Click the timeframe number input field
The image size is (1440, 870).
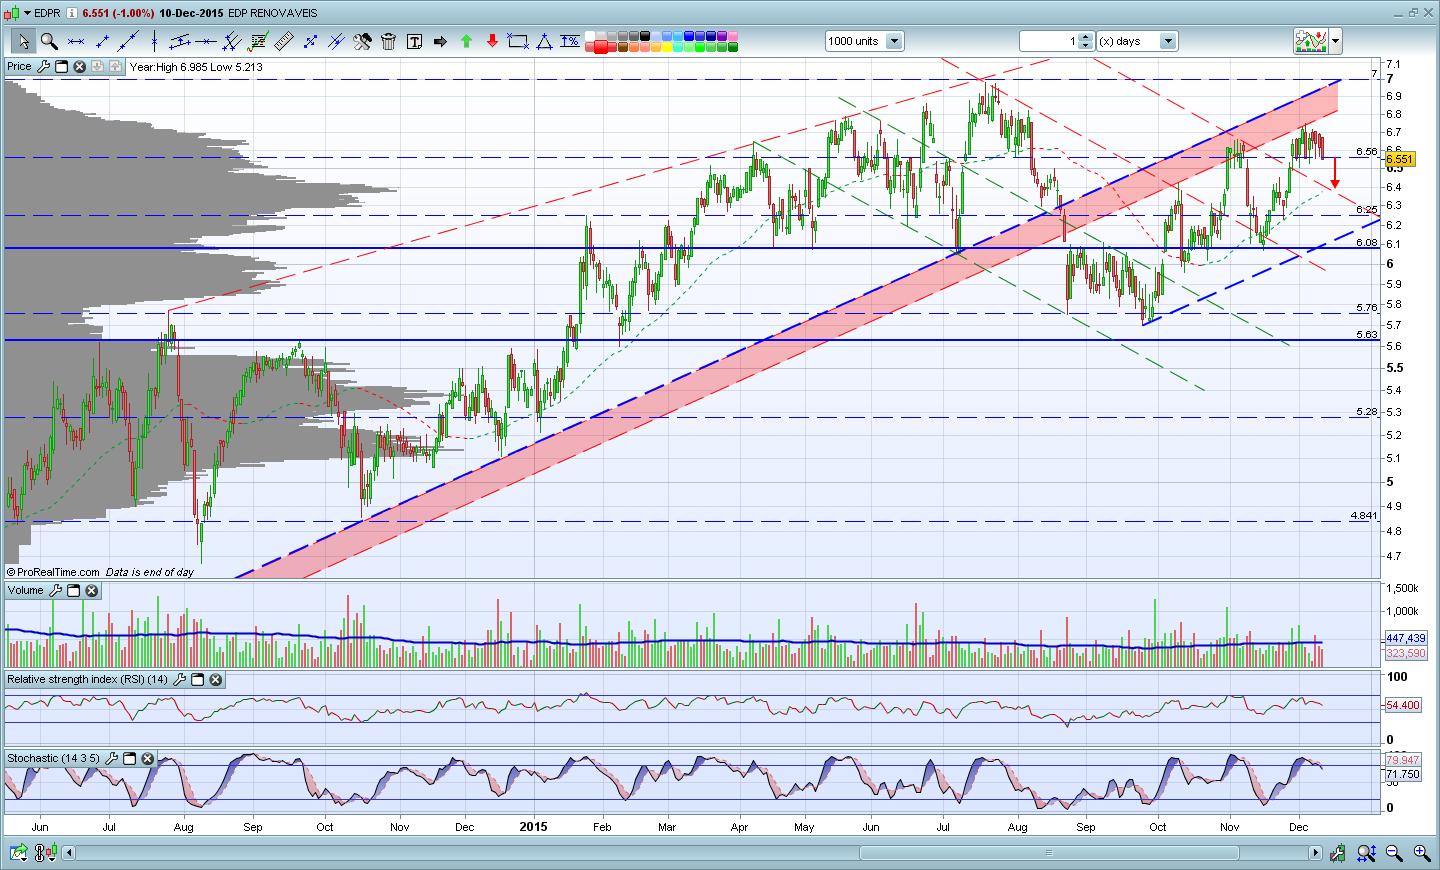tap(1049, 41)
